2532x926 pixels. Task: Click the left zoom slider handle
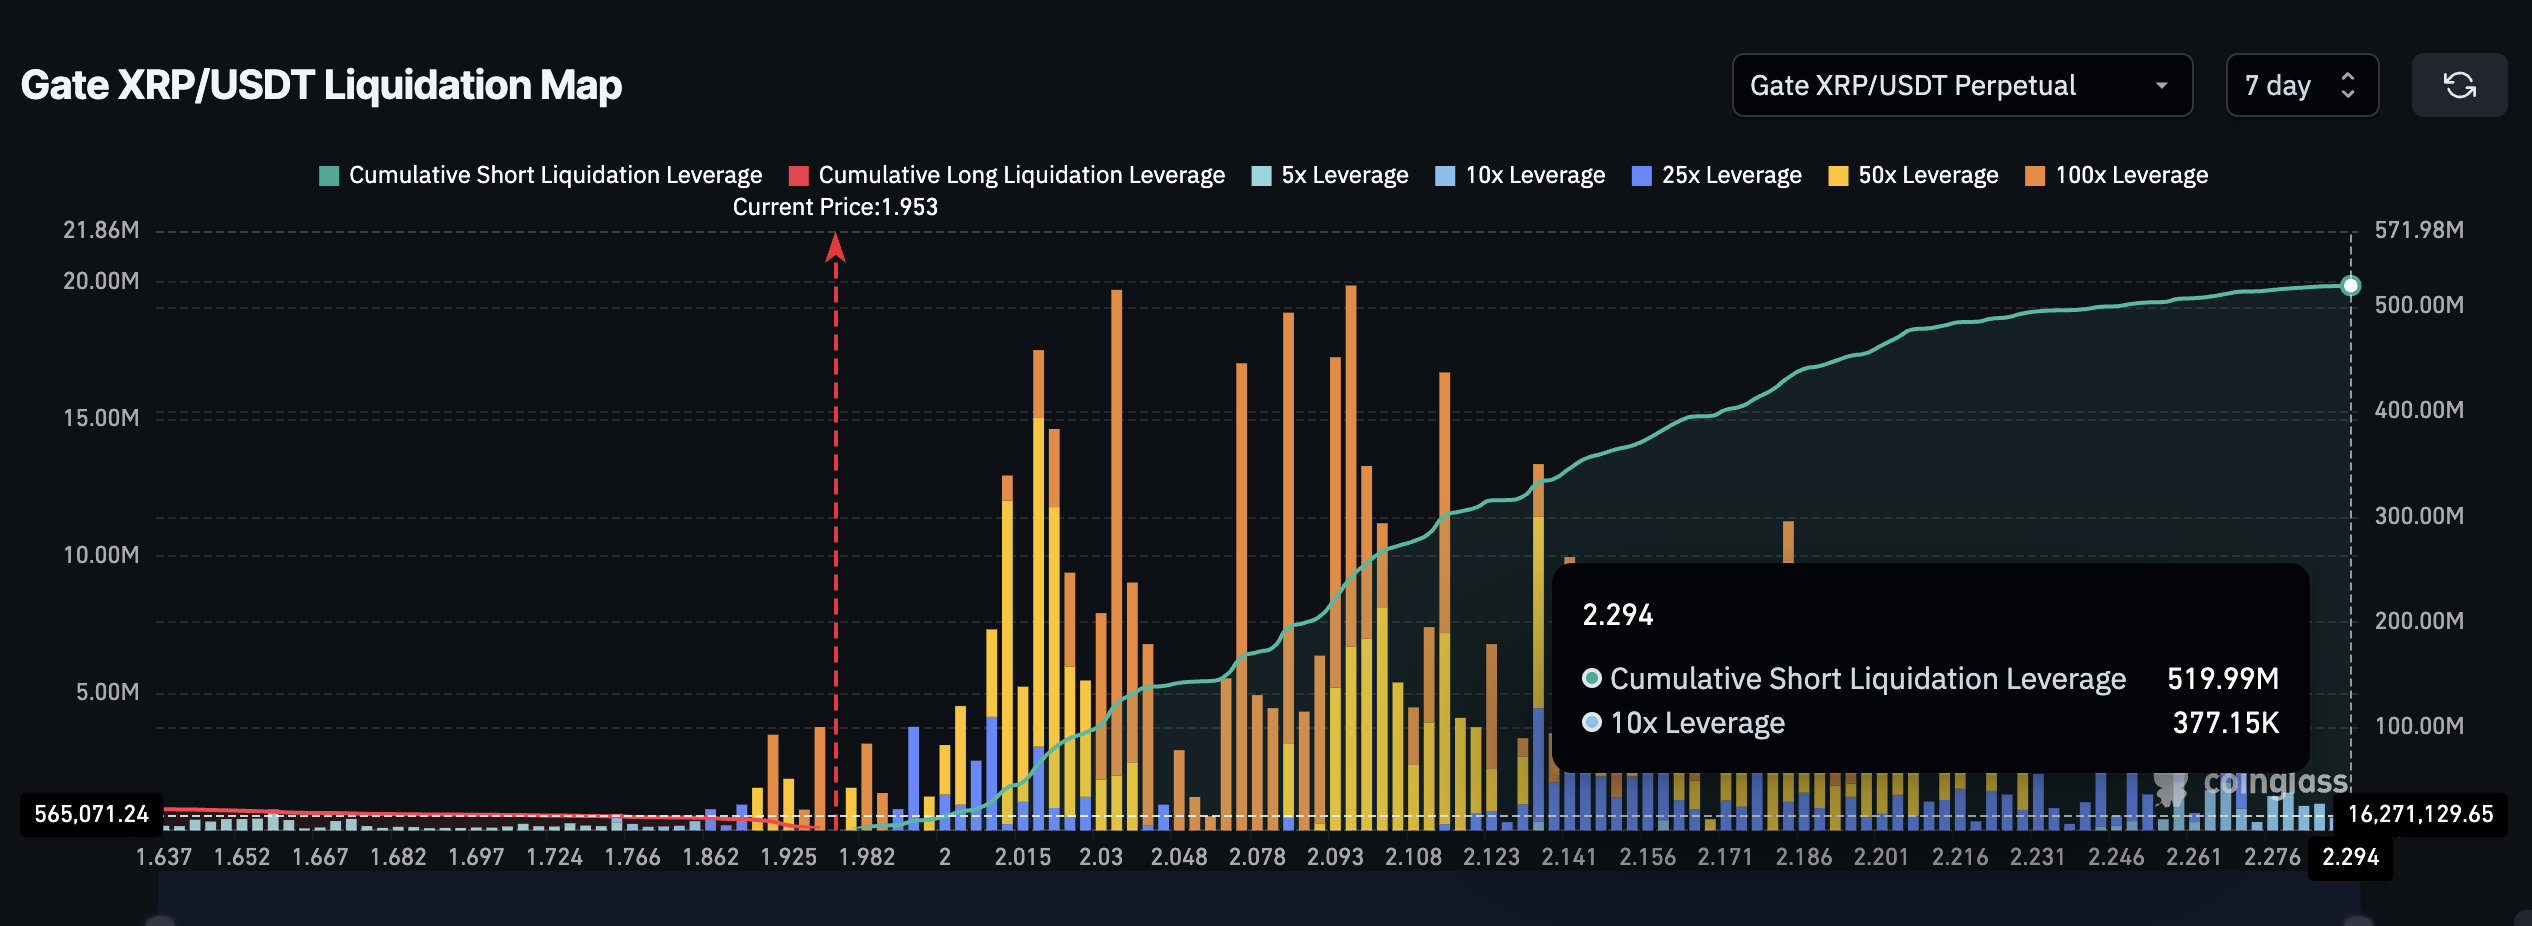click(160, 920)
